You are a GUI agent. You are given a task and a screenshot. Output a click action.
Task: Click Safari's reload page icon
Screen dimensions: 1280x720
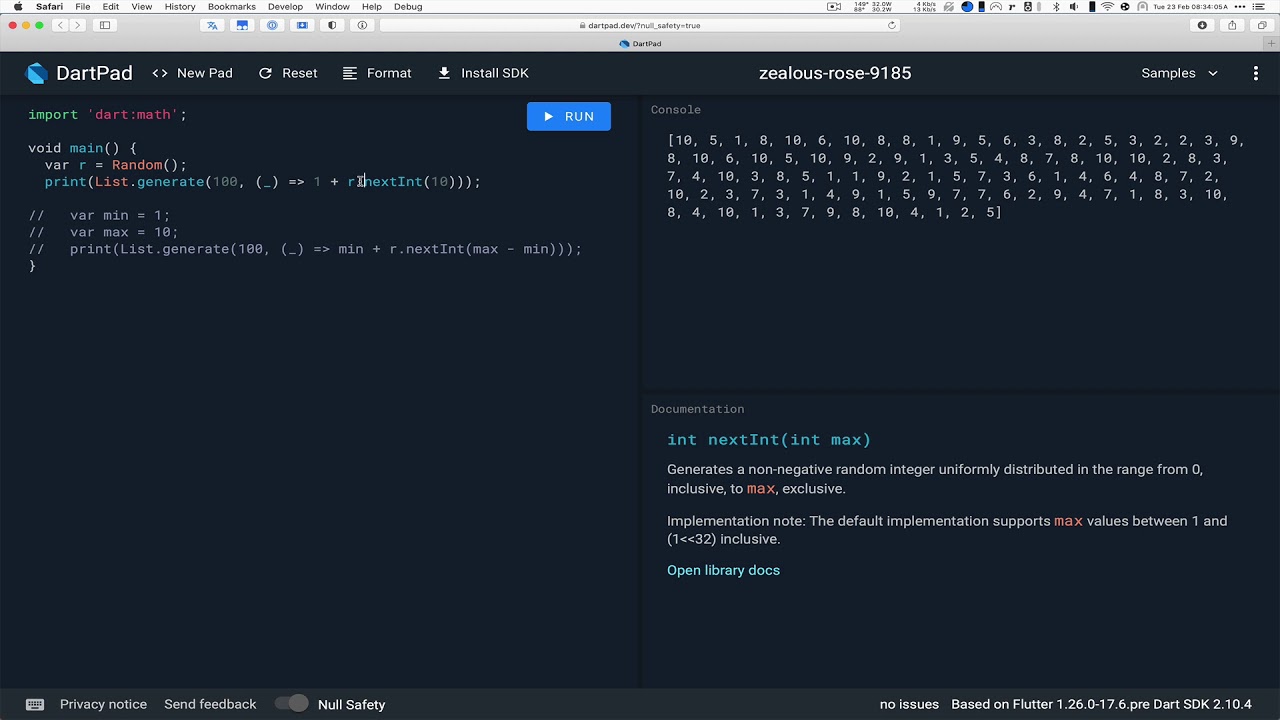(892, 25)
